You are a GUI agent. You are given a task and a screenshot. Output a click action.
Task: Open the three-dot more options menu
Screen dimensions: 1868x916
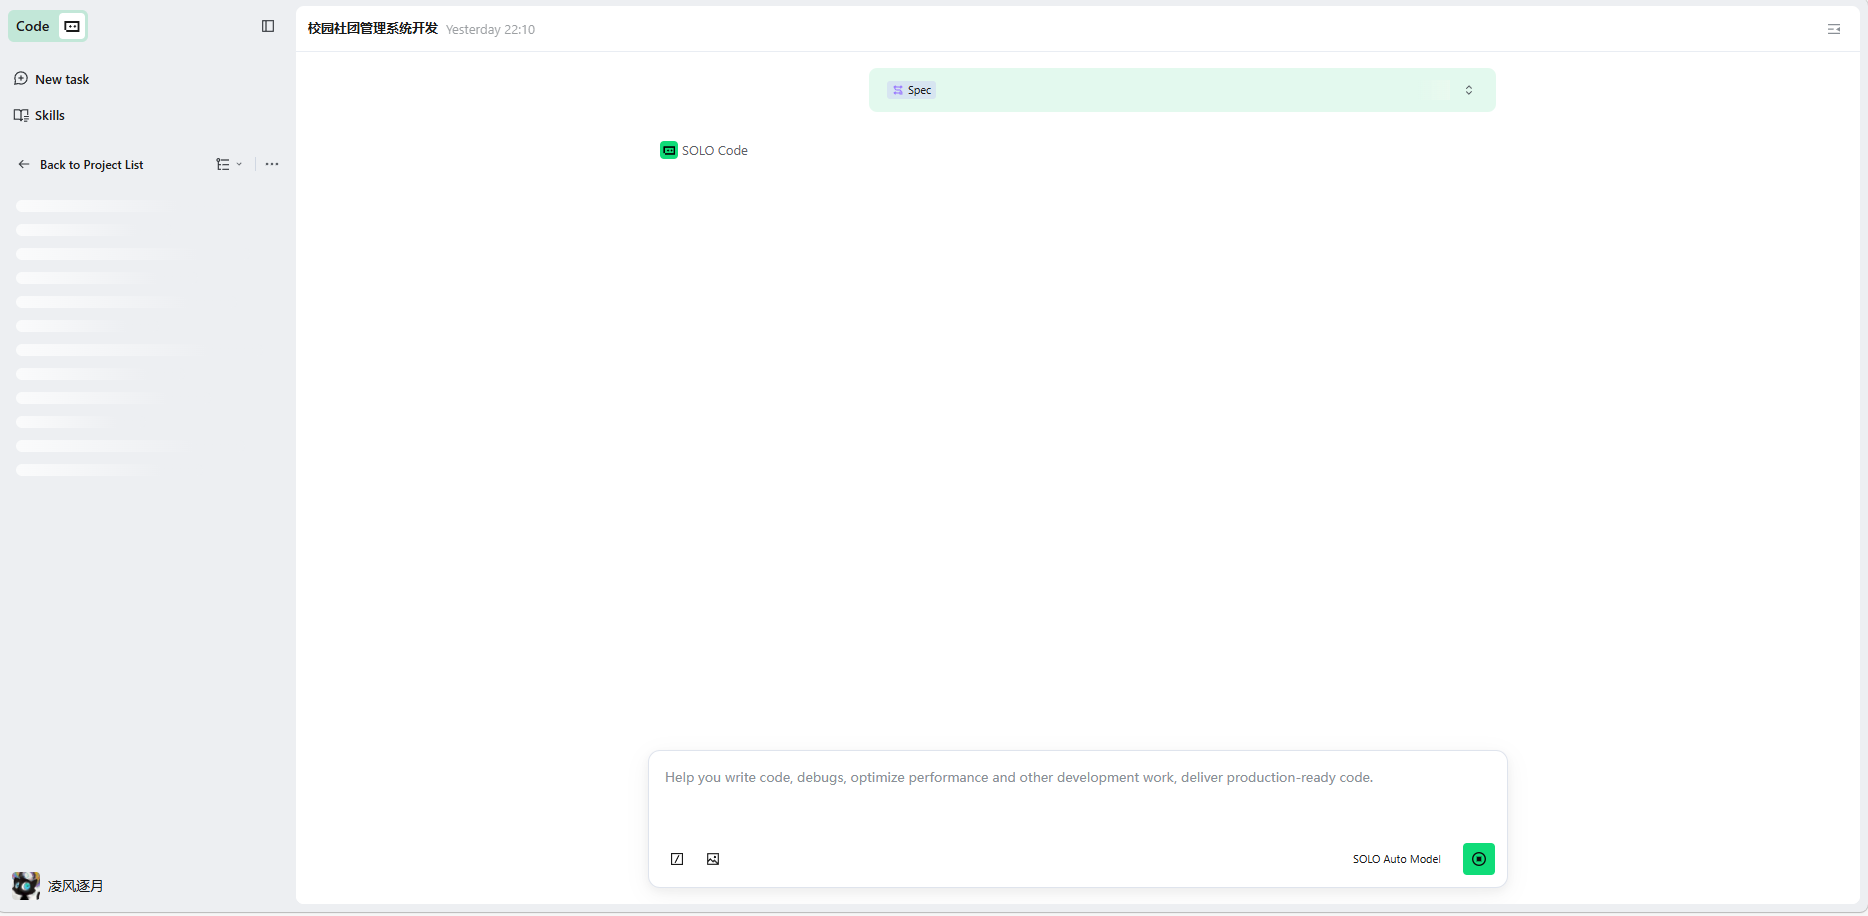click(272, 164)
